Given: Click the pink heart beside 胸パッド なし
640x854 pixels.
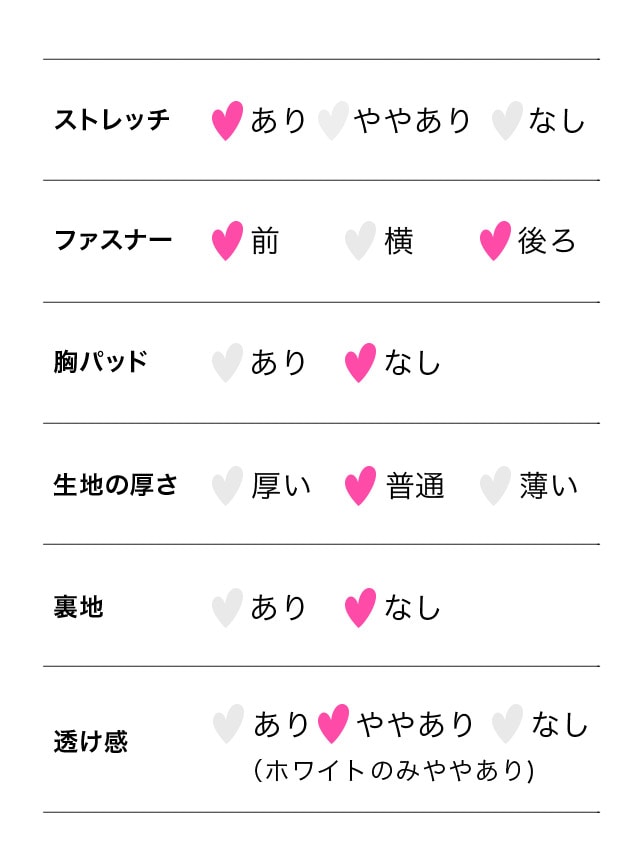Looking at the screenshot, I should point(360,363).
